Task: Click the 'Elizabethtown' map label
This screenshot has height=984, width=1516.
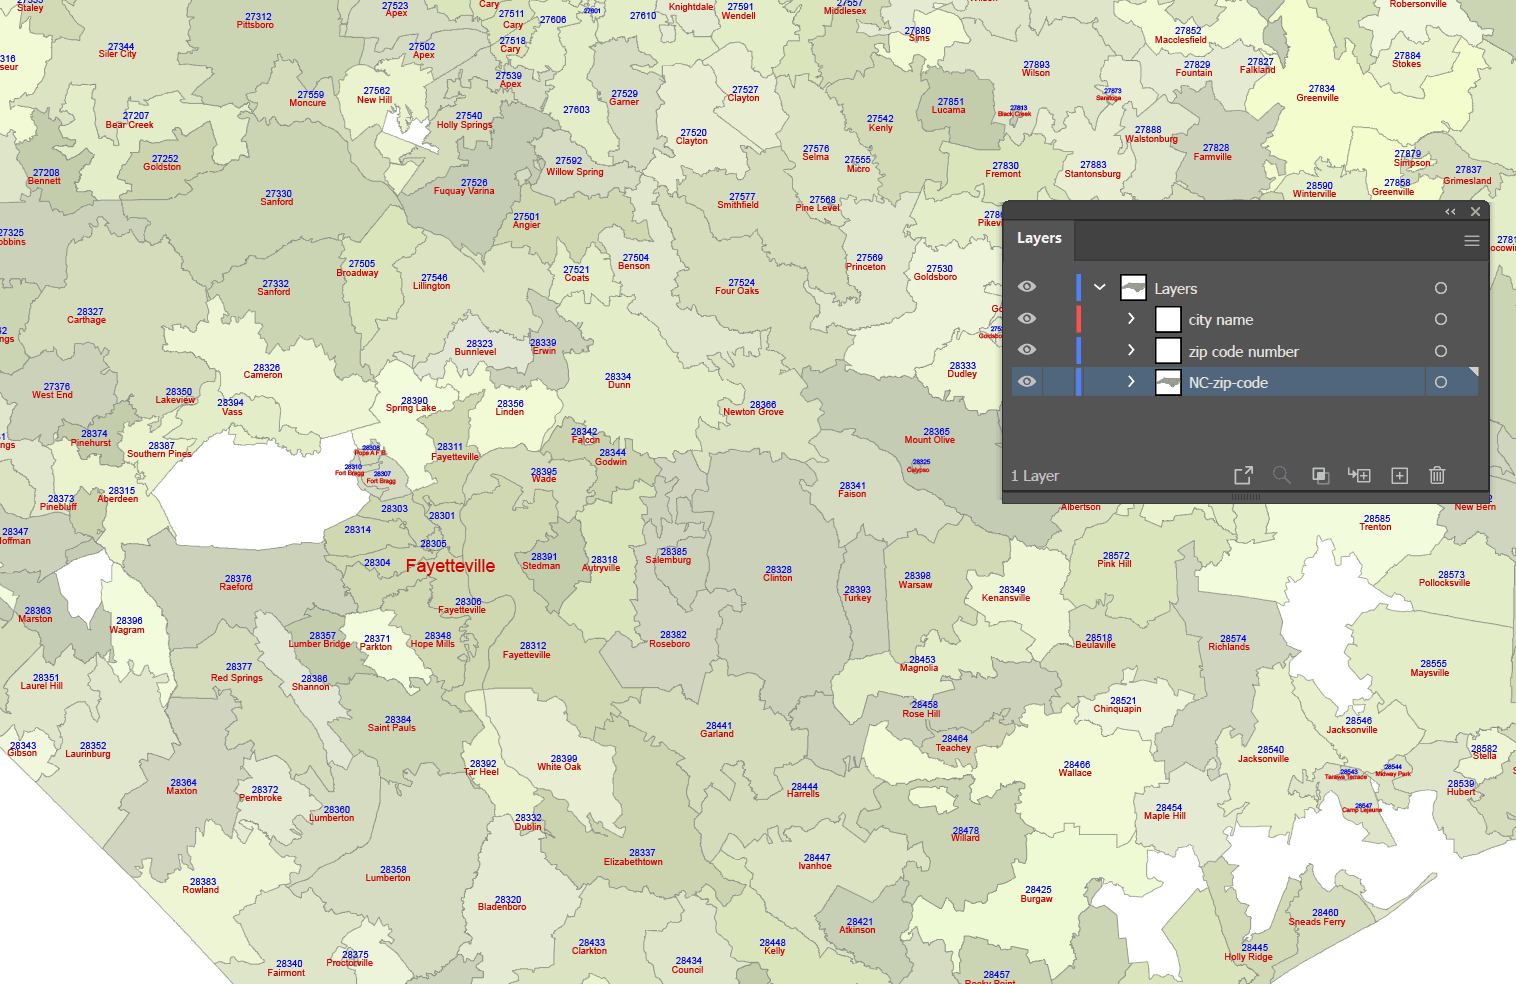Action: coord(633,862)
